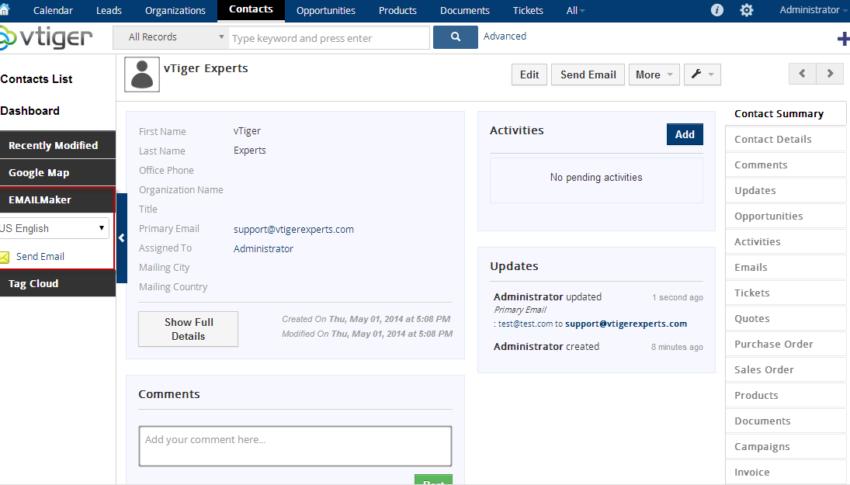
Task: Open Advanced search link
Action: pos(505,36)
